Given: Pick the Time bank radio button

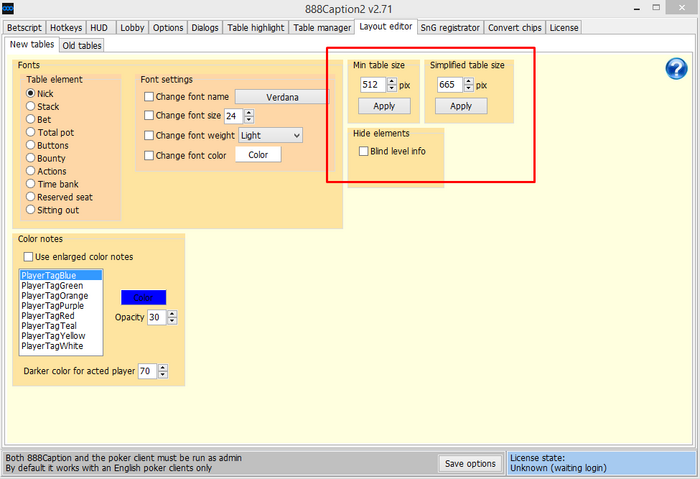Looking at the screenshot, I should pyautogui.click(x=30, y=184).
